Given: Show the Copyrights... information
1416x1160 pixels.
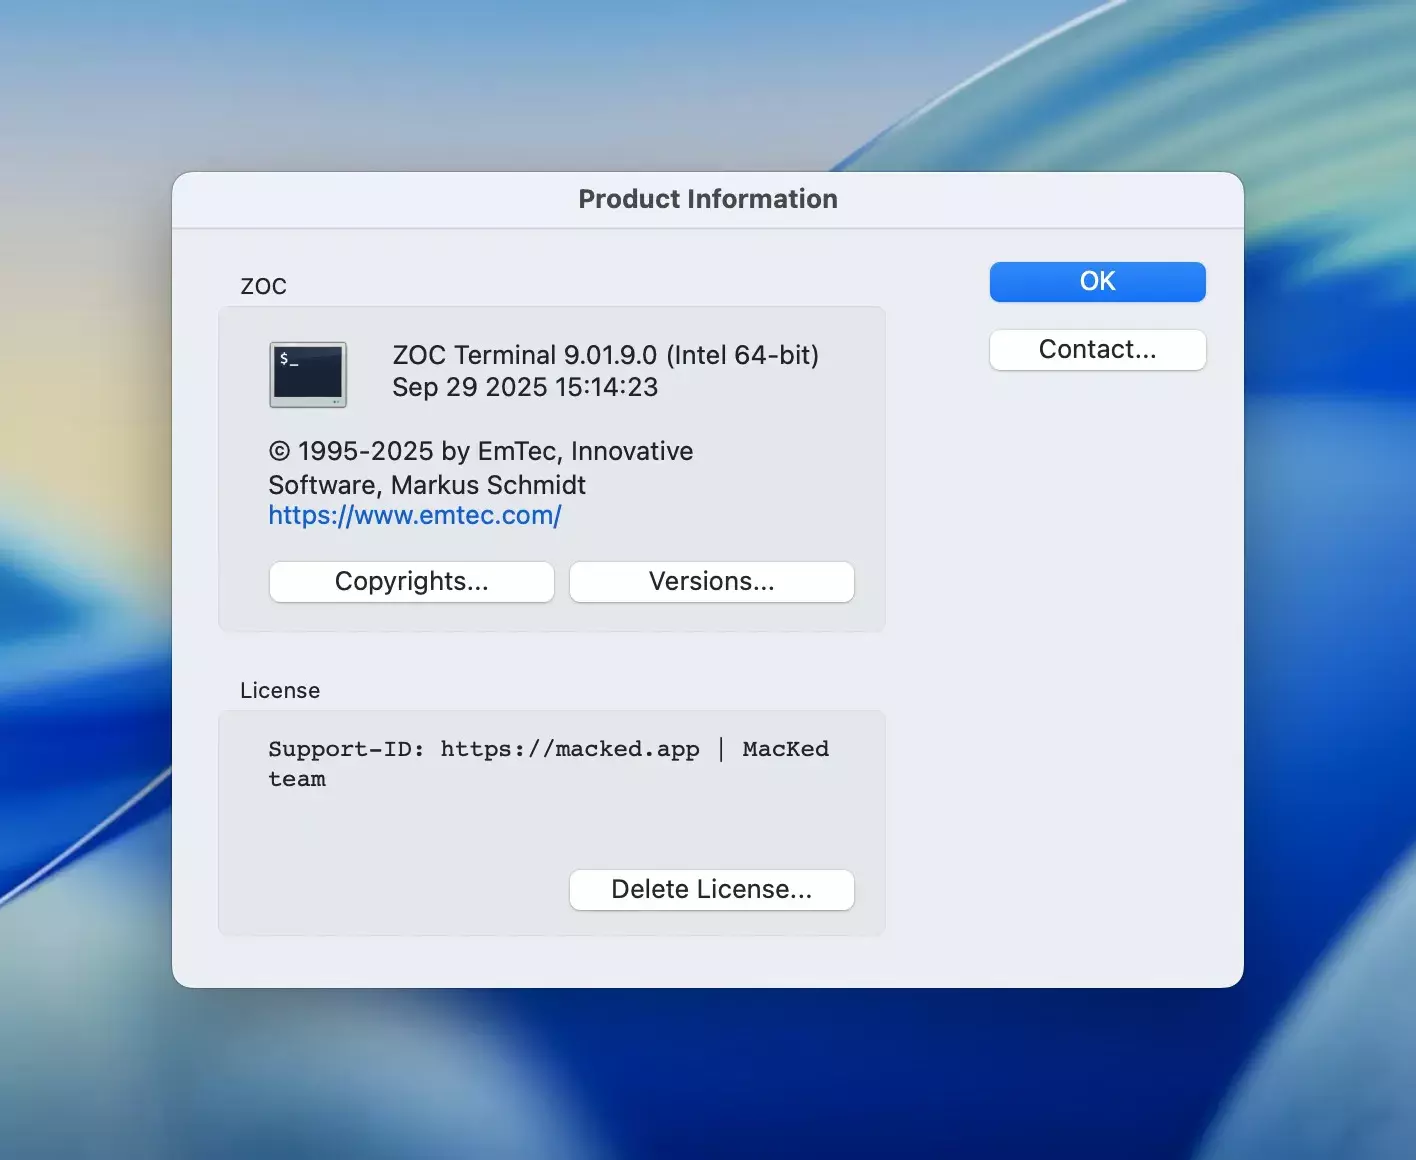Looking at the screenshot, I should tap(411, 582).
